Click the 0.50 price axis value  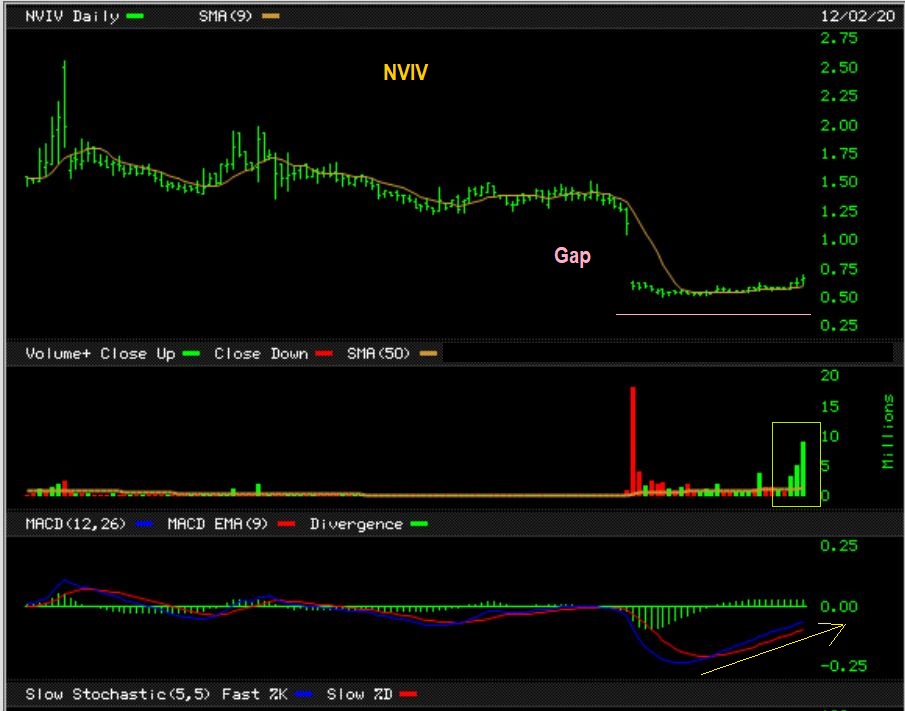pyautogui.click(x=839, y=297)
